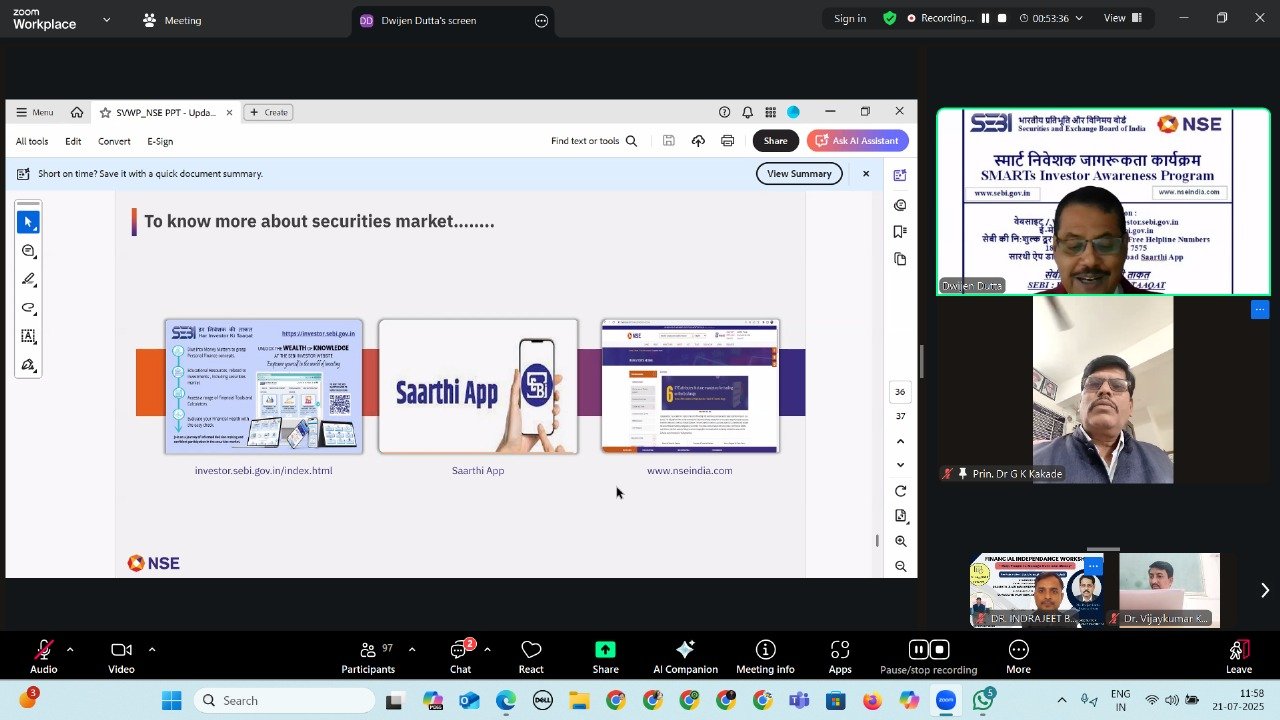This screenshot has width=1280, height=720.
Task: Expand the meeting timer dropdown arrow
Action: (1078, 18)
